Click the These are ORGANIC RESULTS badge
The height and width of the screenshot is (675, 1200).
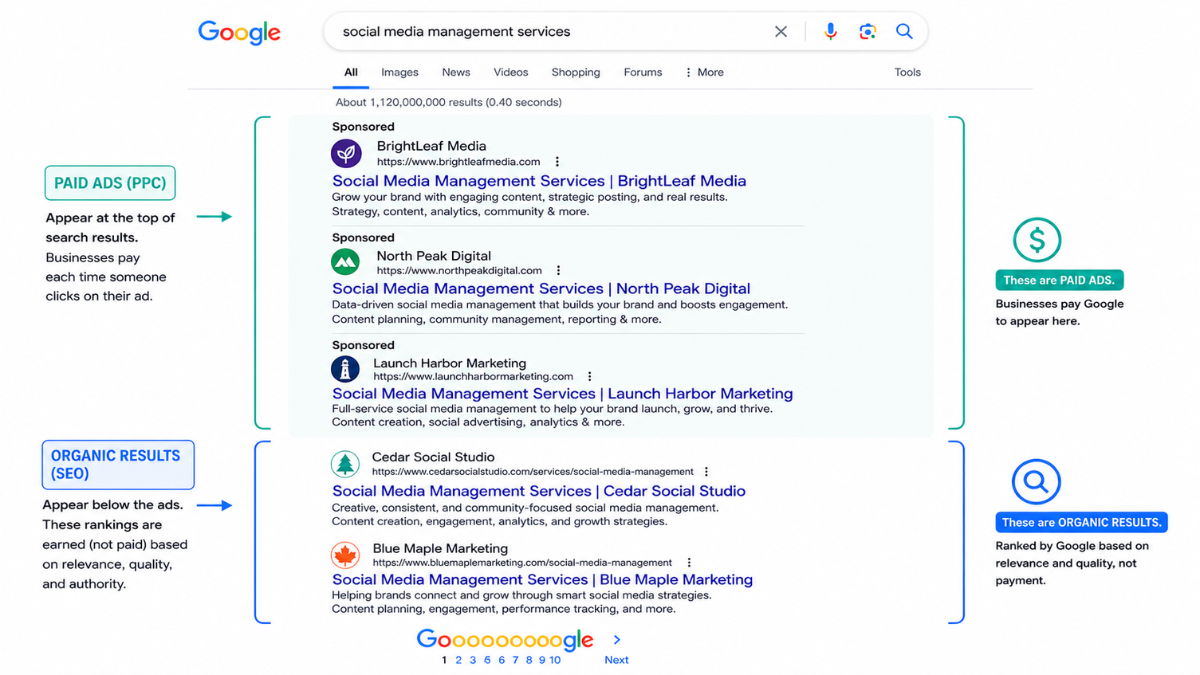[x=1082, y=522]
